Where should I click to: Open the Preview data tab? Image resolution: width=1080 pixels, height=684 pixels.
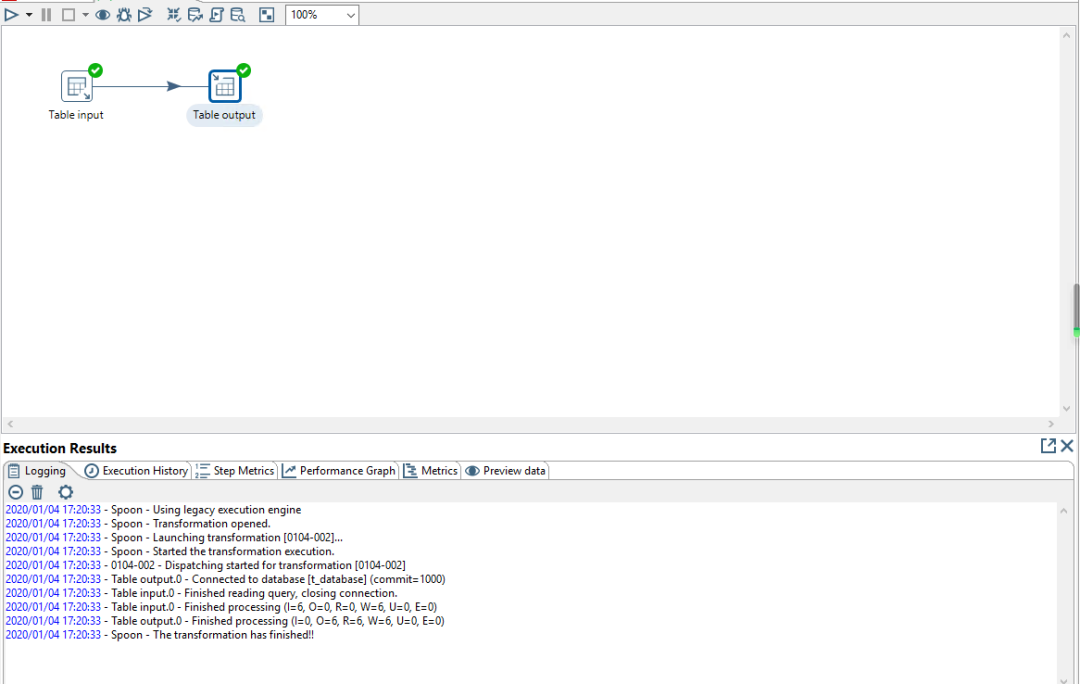pyautogui.click(x=506, y=471)
